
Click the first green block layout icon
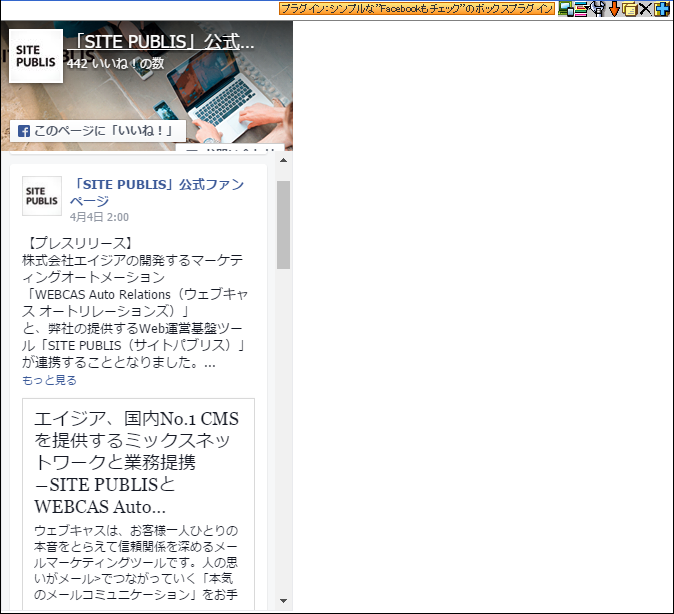566,9
